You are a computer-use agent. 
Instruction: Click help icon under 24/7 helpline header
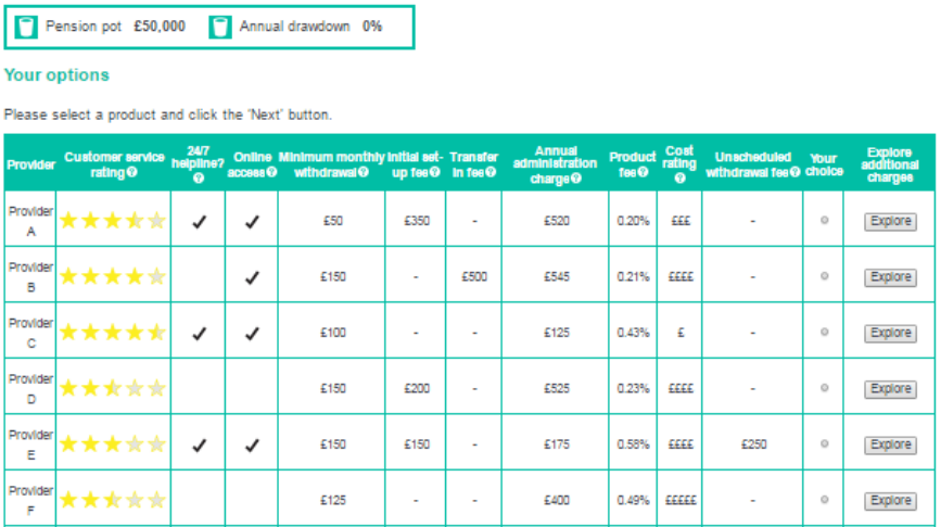[199, 178]
